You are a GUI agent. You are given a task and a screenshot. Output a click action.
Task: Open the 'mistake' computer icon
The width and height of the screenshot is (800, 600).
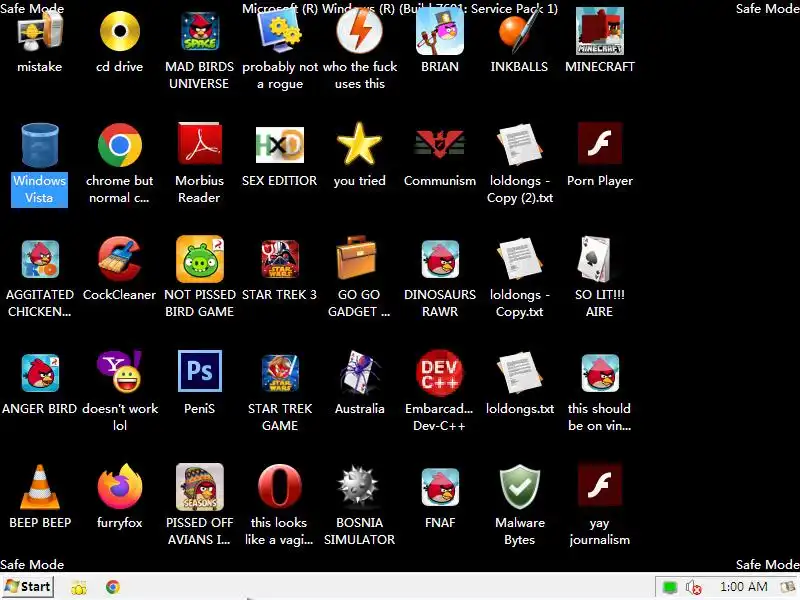(40, 32)
